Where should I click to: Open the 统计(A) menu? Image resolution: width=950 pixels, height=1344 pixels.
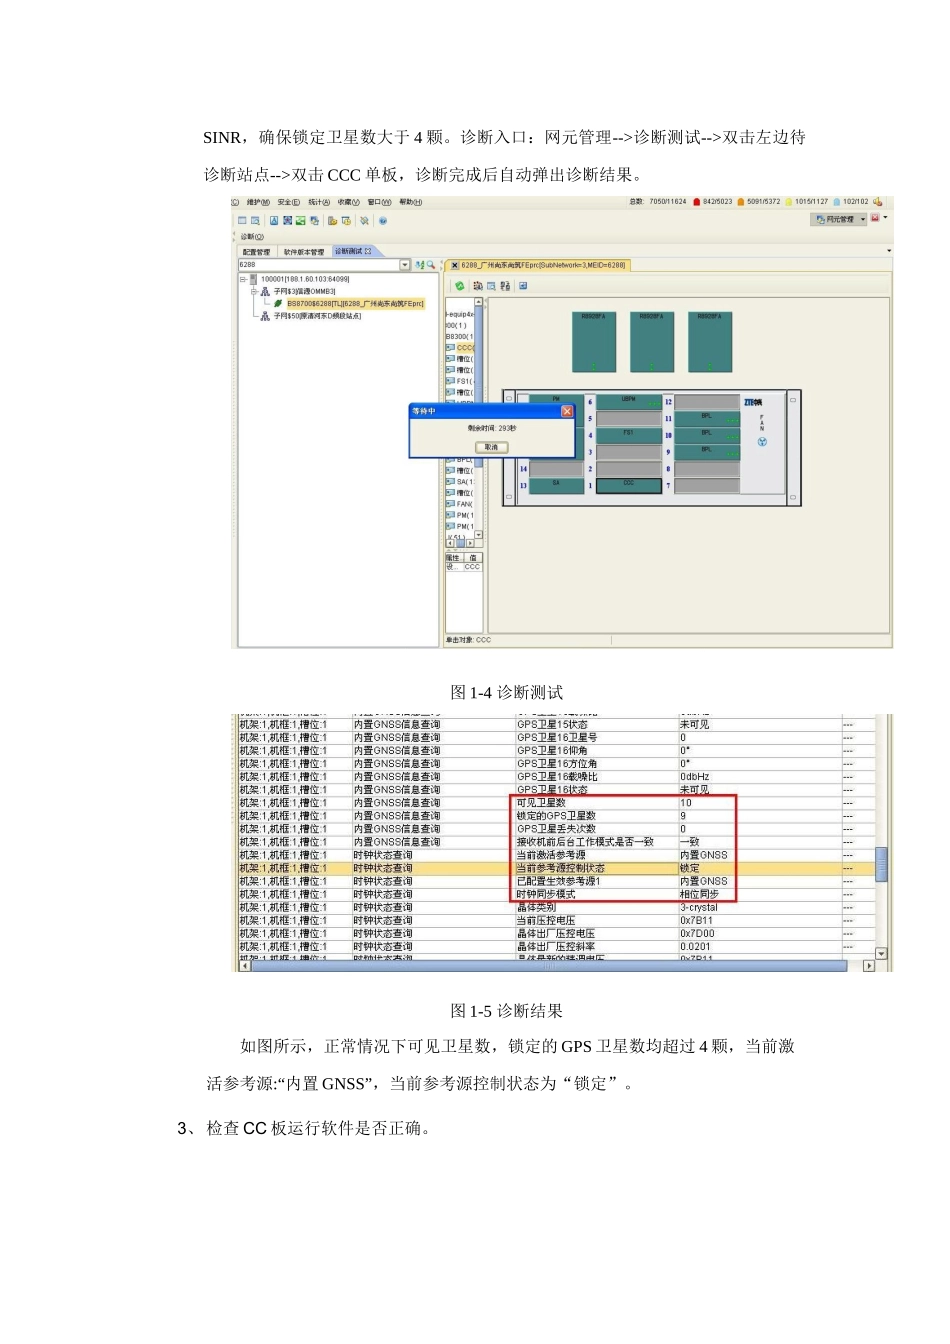tap(319, 202)
